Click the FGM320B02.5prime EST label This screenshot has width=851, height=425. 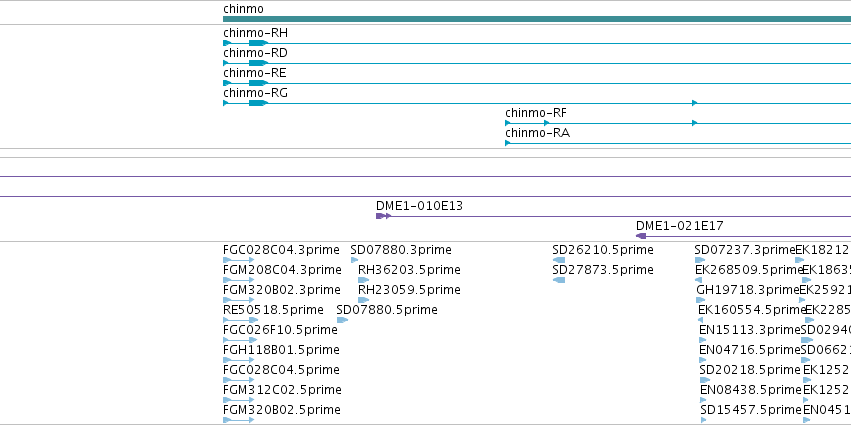pos(282,410)
